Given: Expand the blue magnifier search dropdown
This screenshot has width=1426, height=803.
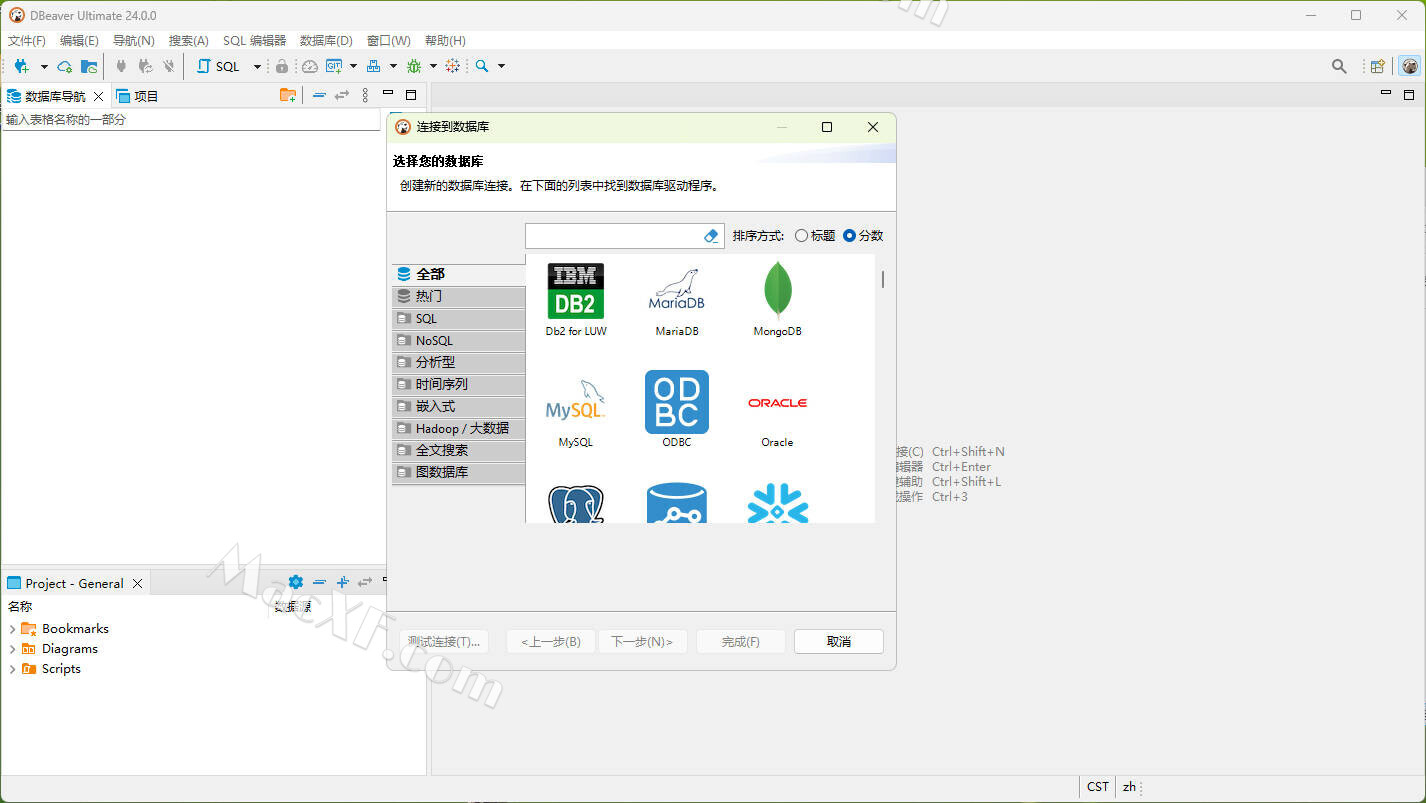Looking at the screenshot, I should click(501, 66).
